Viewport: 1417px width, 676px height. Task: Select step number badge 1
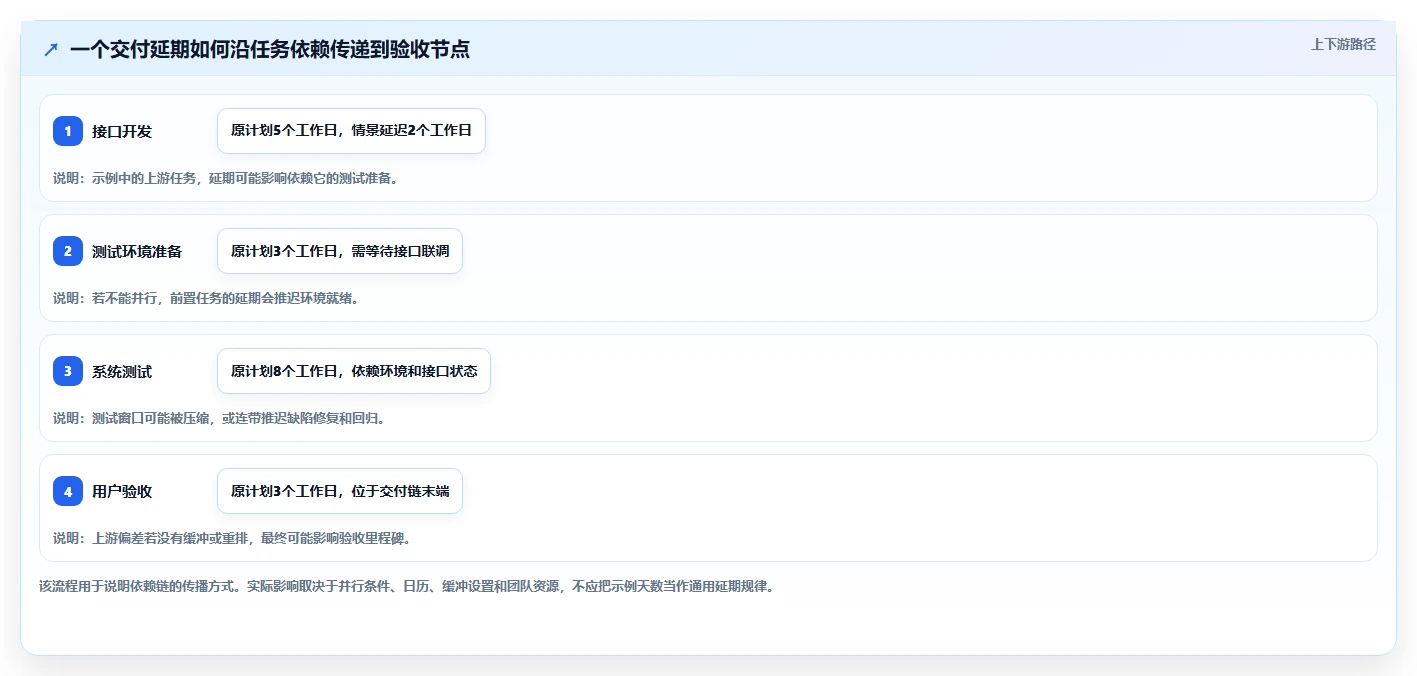tap(68, 131)
